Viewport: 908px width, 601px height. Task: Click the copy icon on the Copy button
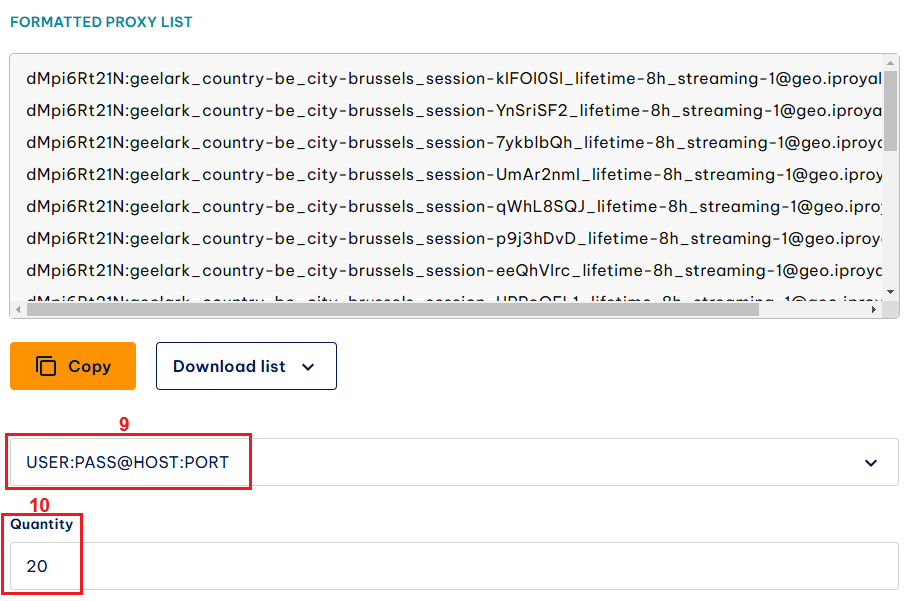[46, 366]
